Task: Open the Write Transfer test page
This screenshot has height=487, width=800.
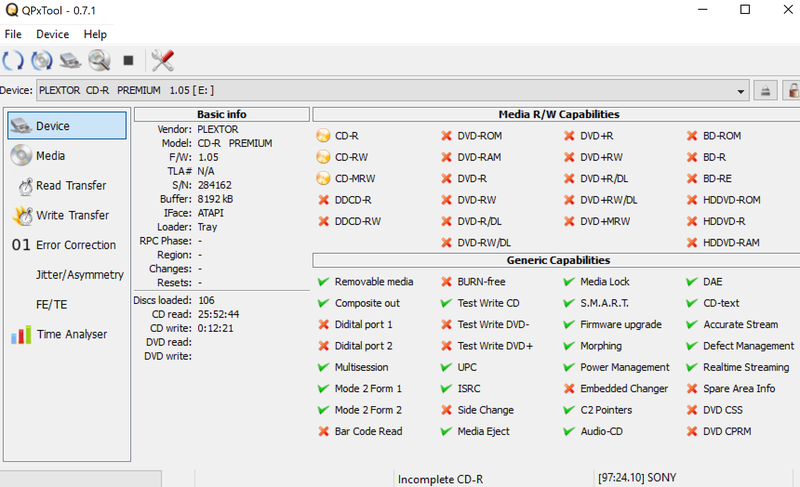Action: 67,215
